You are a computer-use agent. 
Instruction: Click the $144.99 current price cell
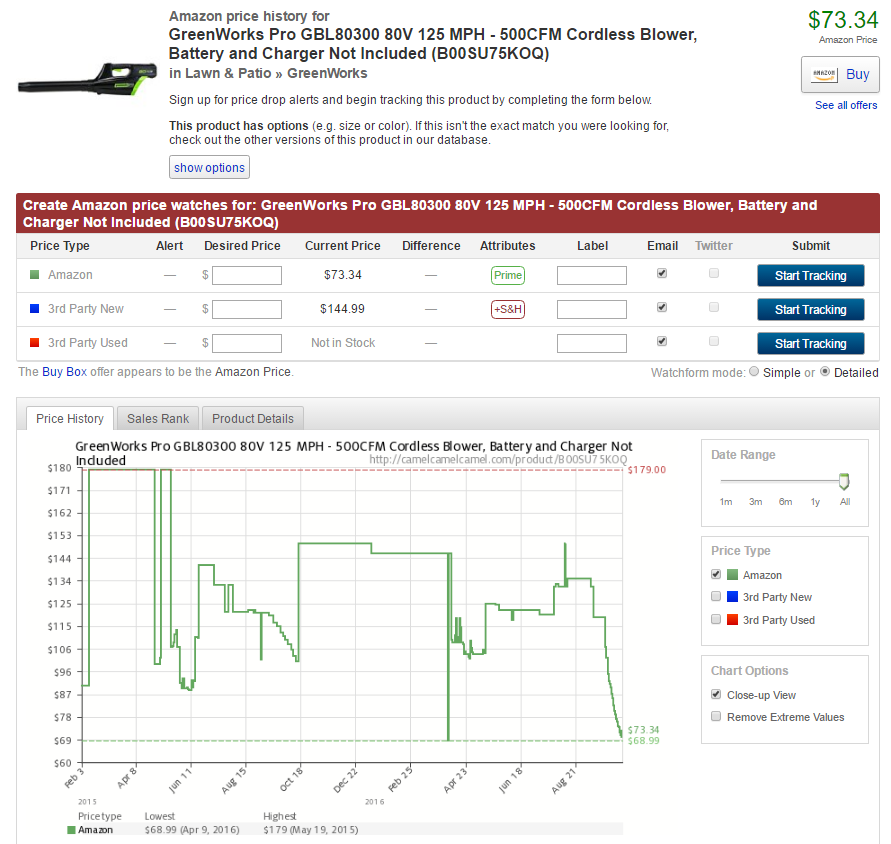click(342, 309)
